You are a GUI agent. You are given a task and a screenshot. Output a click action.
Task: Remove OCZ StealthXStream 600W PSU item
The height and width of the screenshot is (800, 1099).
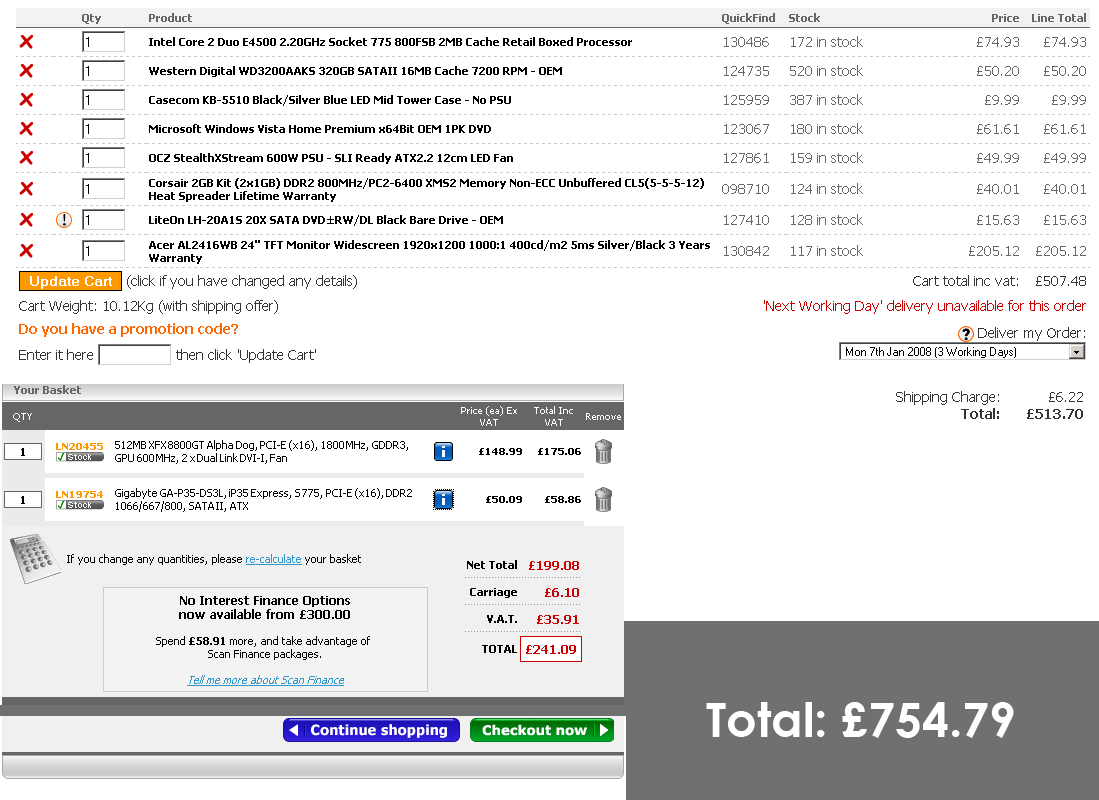point(26,158)
